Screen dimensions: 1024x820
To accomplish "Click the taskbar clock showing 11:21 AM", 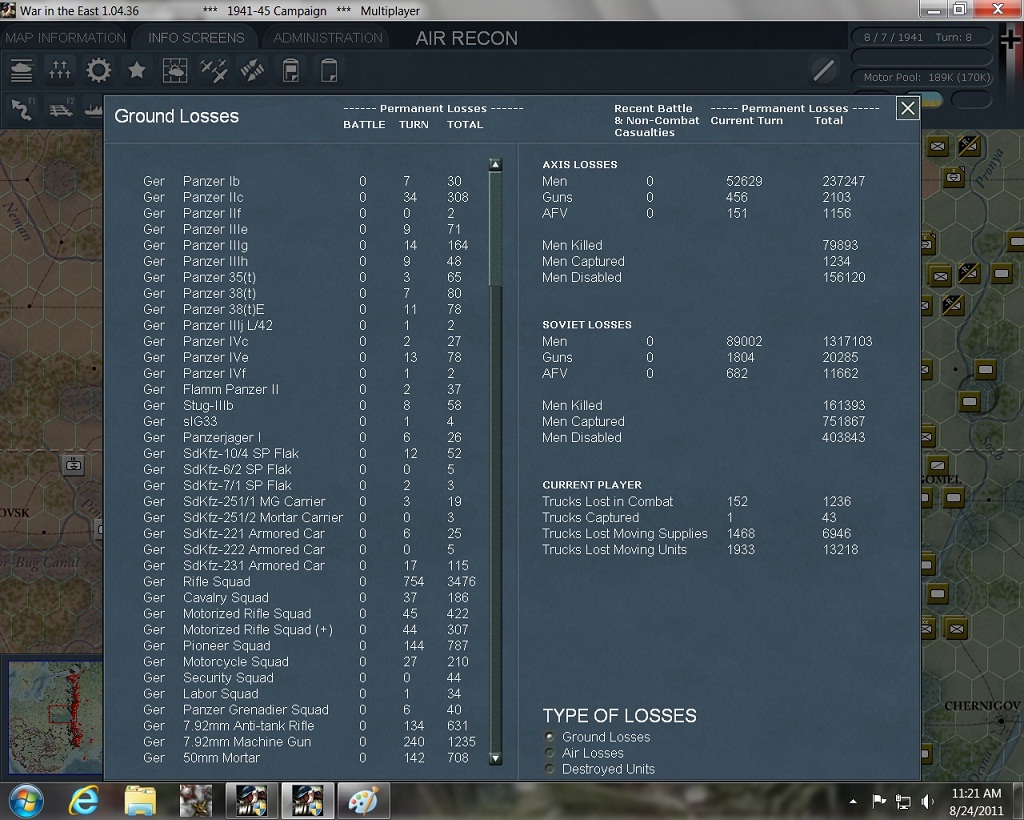I will [976, 802].
